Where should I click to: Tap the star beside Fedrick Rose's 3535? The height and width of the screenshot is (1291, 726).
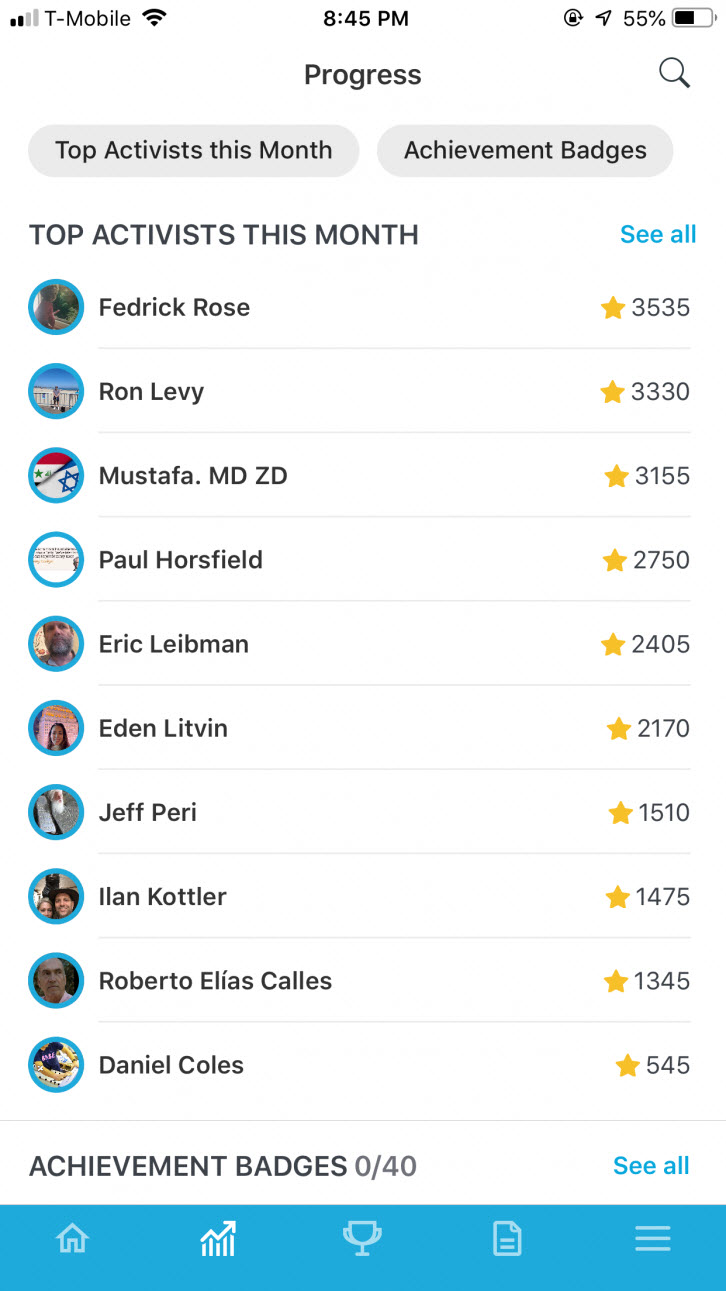(613, 308)
